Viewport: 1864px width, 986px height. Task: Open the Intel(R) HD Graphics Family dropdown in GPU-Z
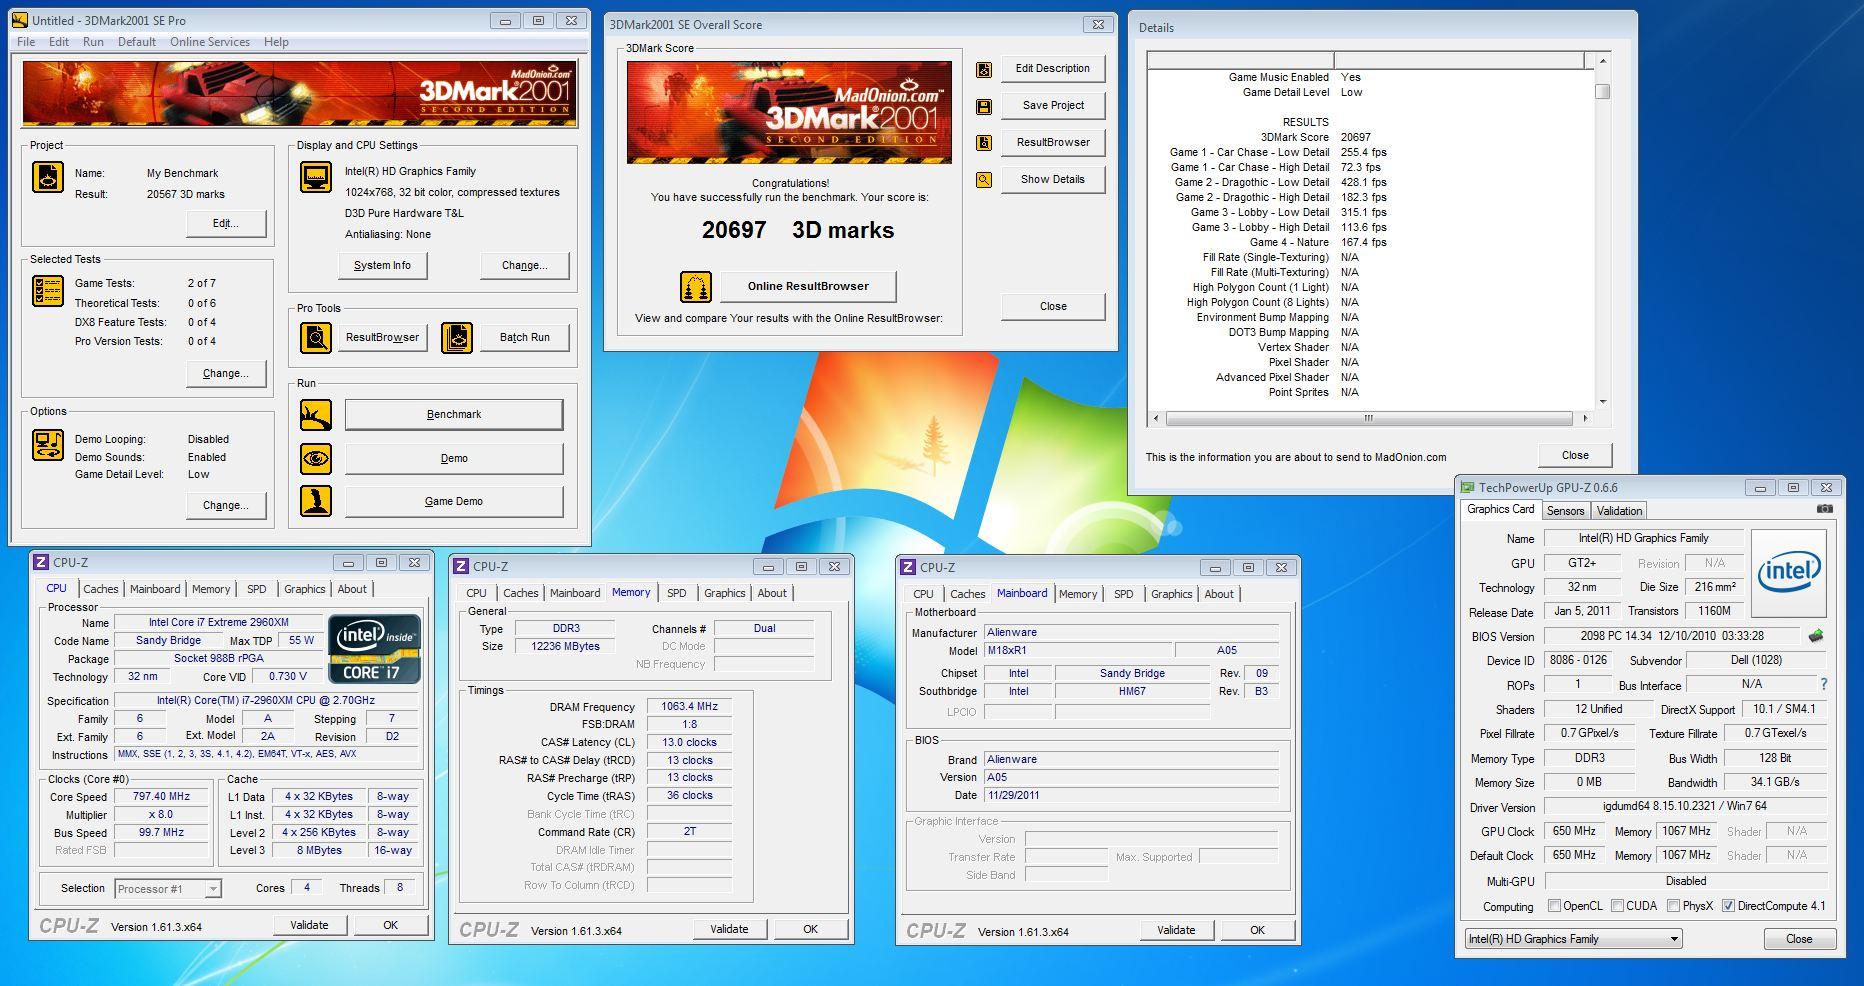point(1573,939)
